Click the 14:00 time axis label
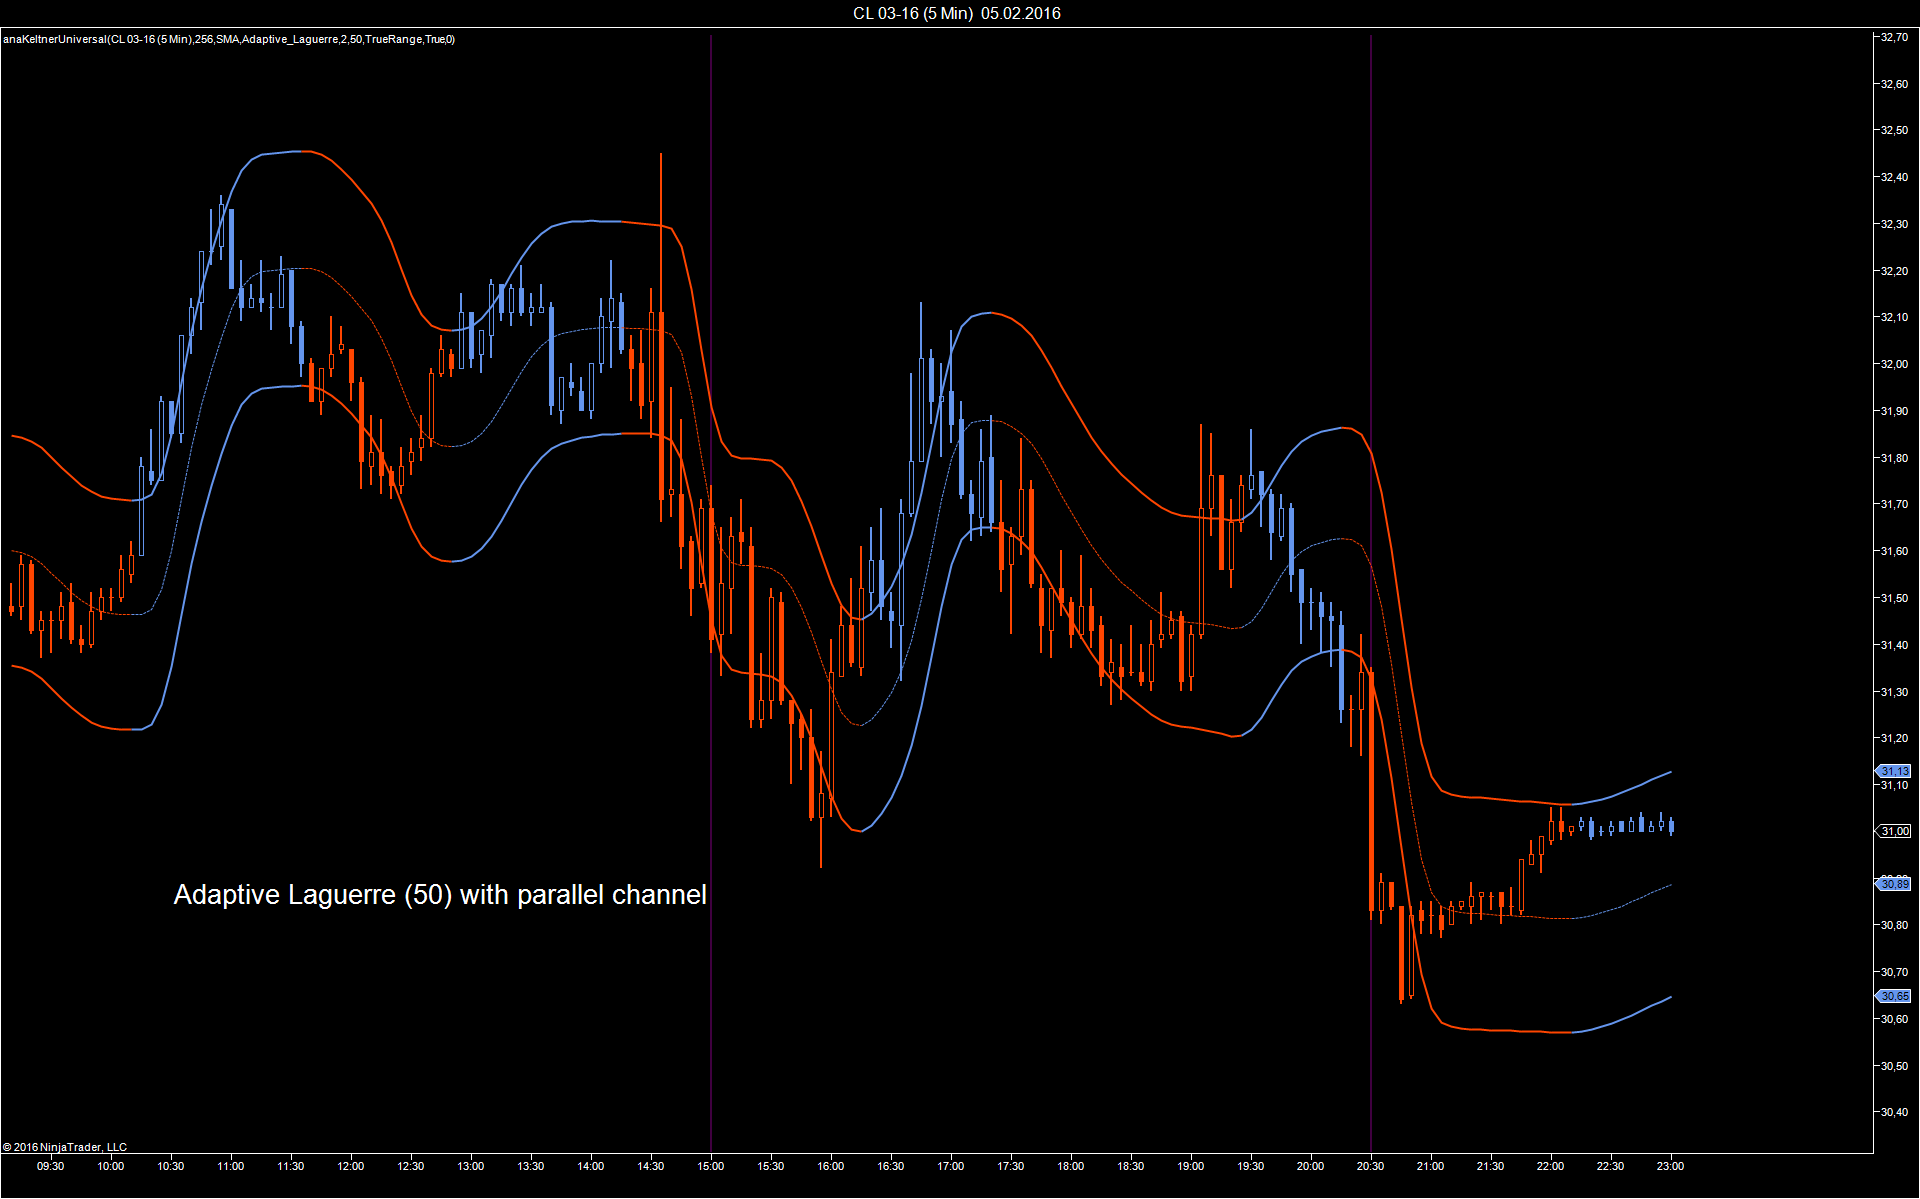1920x1199 pixels. [x=591, y=1166]
